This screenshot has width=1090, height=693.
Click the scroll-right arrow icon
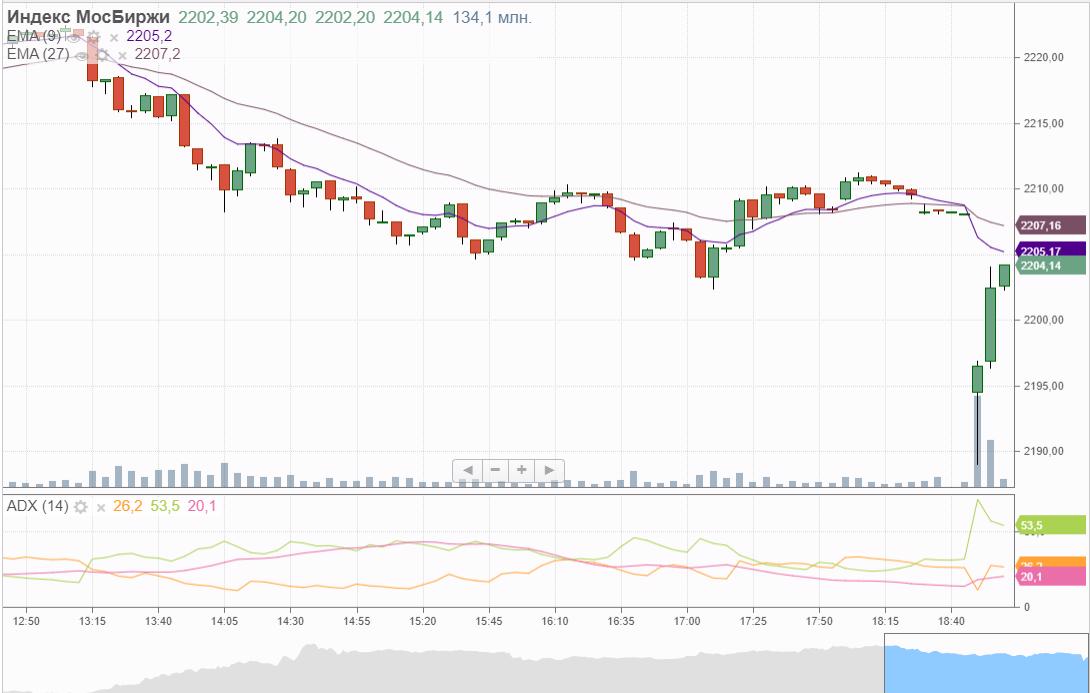tap(546, 470)
